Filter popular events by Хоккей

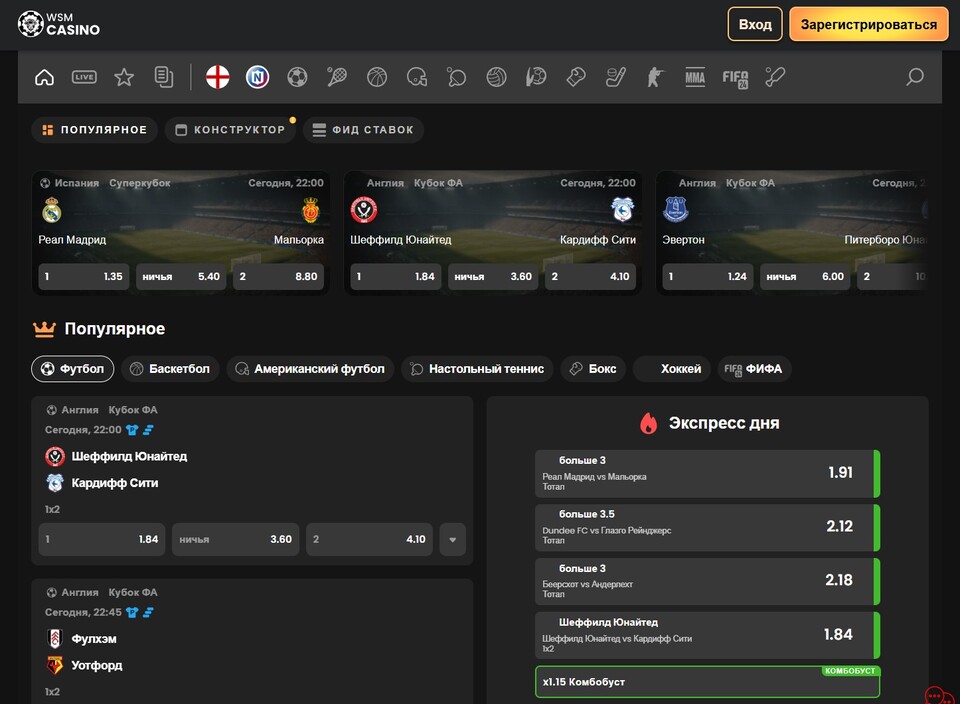click(672, 369)
